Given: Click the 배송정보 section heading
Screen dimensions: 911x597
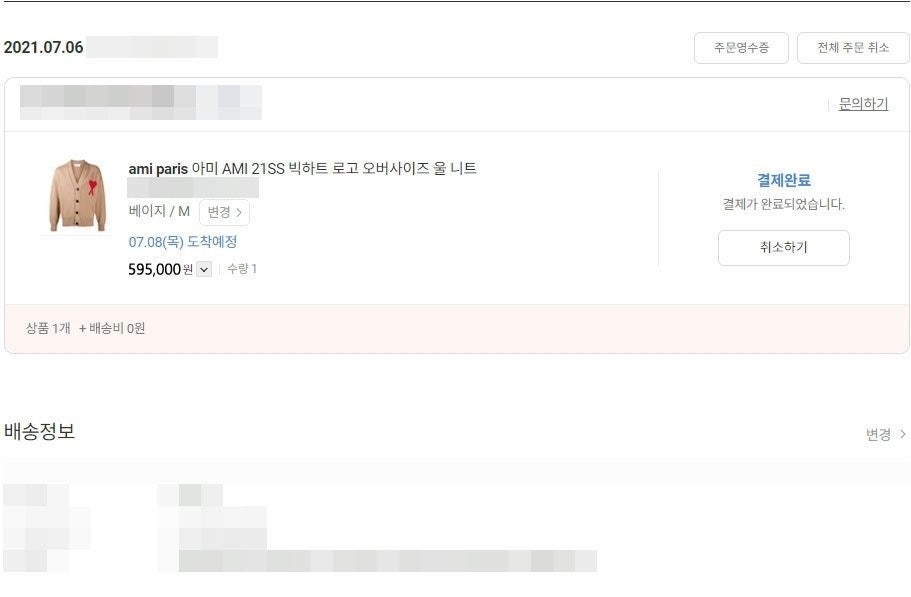Looking at the screenshot, I should point(40,431).
